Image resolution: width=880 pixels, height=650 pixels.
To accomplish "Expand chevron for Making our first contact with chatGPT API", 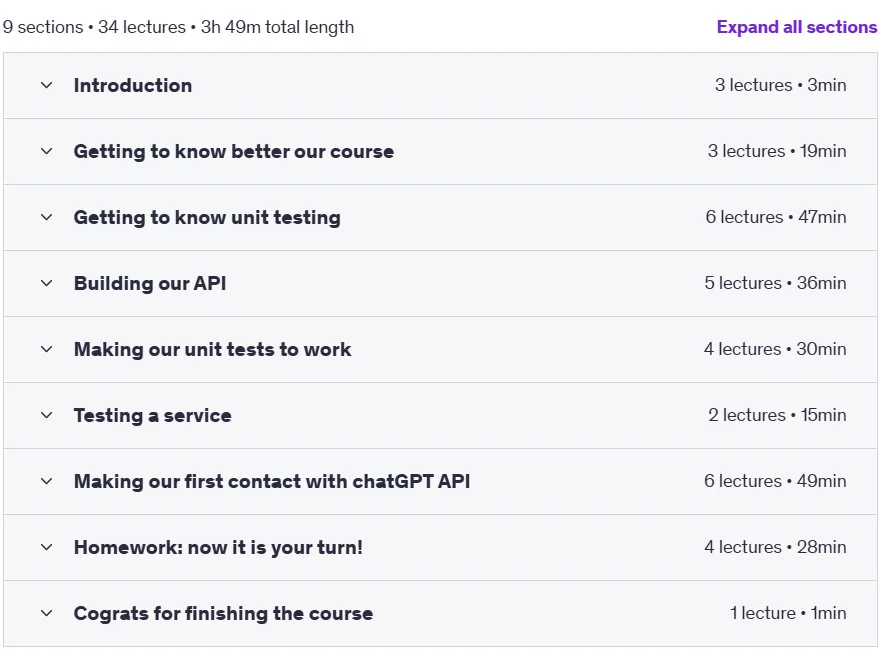I will coord(47,481).
